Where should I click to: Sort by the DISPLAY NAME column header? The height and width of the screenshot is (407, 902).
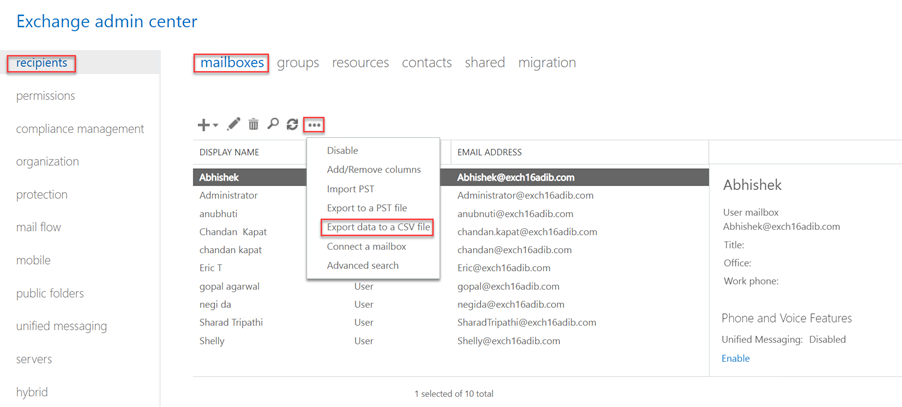click(x=229, y=152)
